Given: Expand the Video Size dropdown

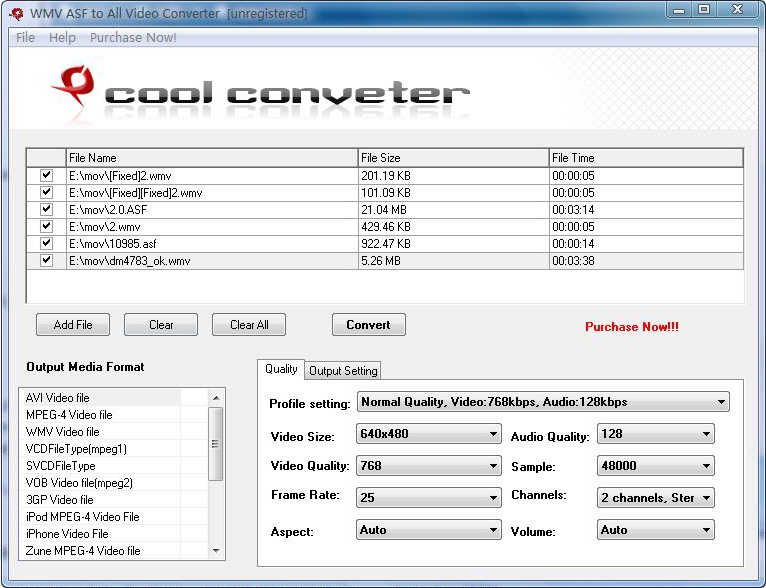Looking at the screenshot, I should pos(428,434).
